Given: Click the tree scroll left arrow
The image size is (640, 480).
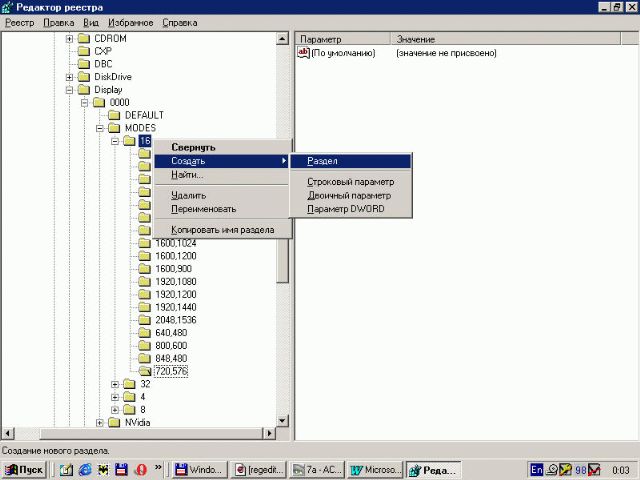Looking at the screenshot, I should tap(8, 433).
